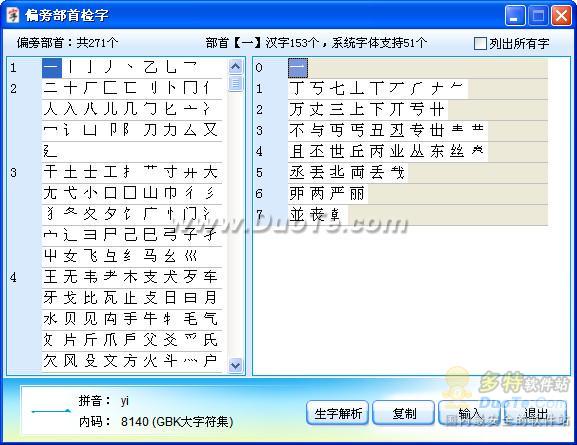This screenshot has height=445, width=577.
Task: Click the 退出 button
Action: point(535,413)
